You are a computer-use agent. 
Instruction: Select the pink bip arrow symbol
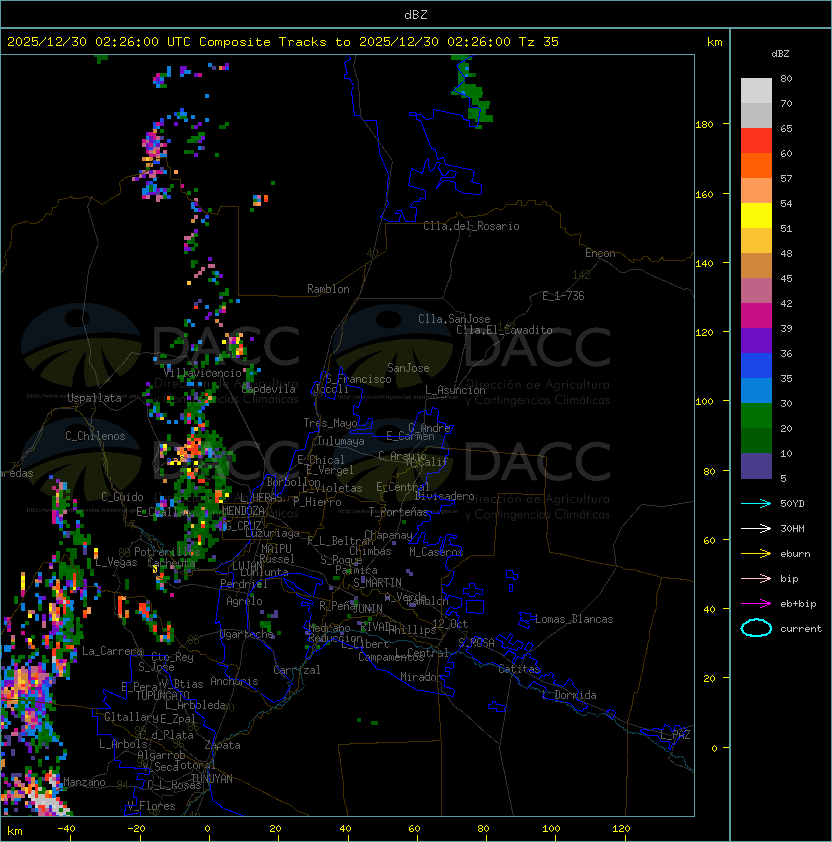click(x=756, y=578)
